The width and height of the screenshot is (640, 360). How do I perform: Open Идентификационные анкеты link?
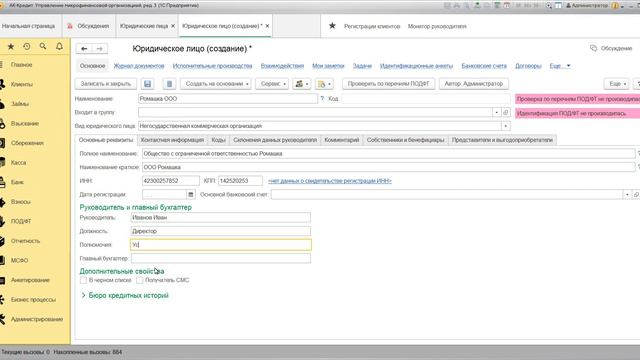416,66
